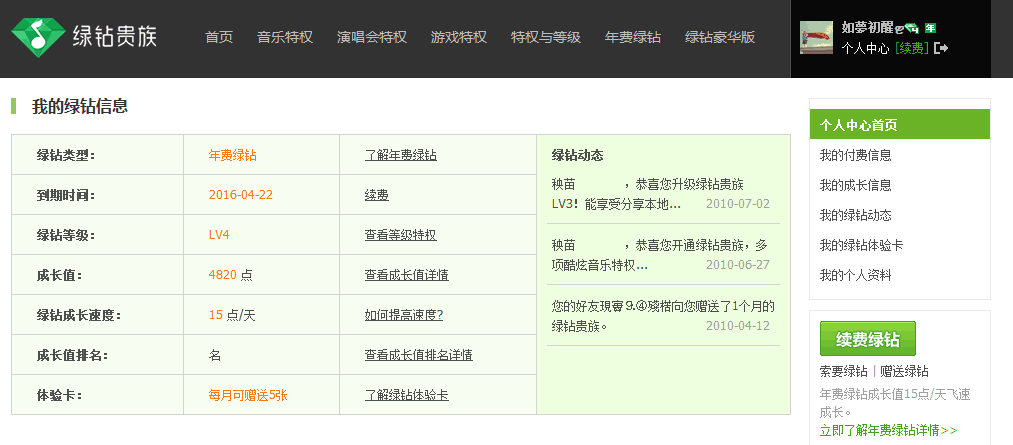The width and height of the screenshot is (1013, 445).
Task: Click the 到期时间 row label
Action: (x=66, y=195)
